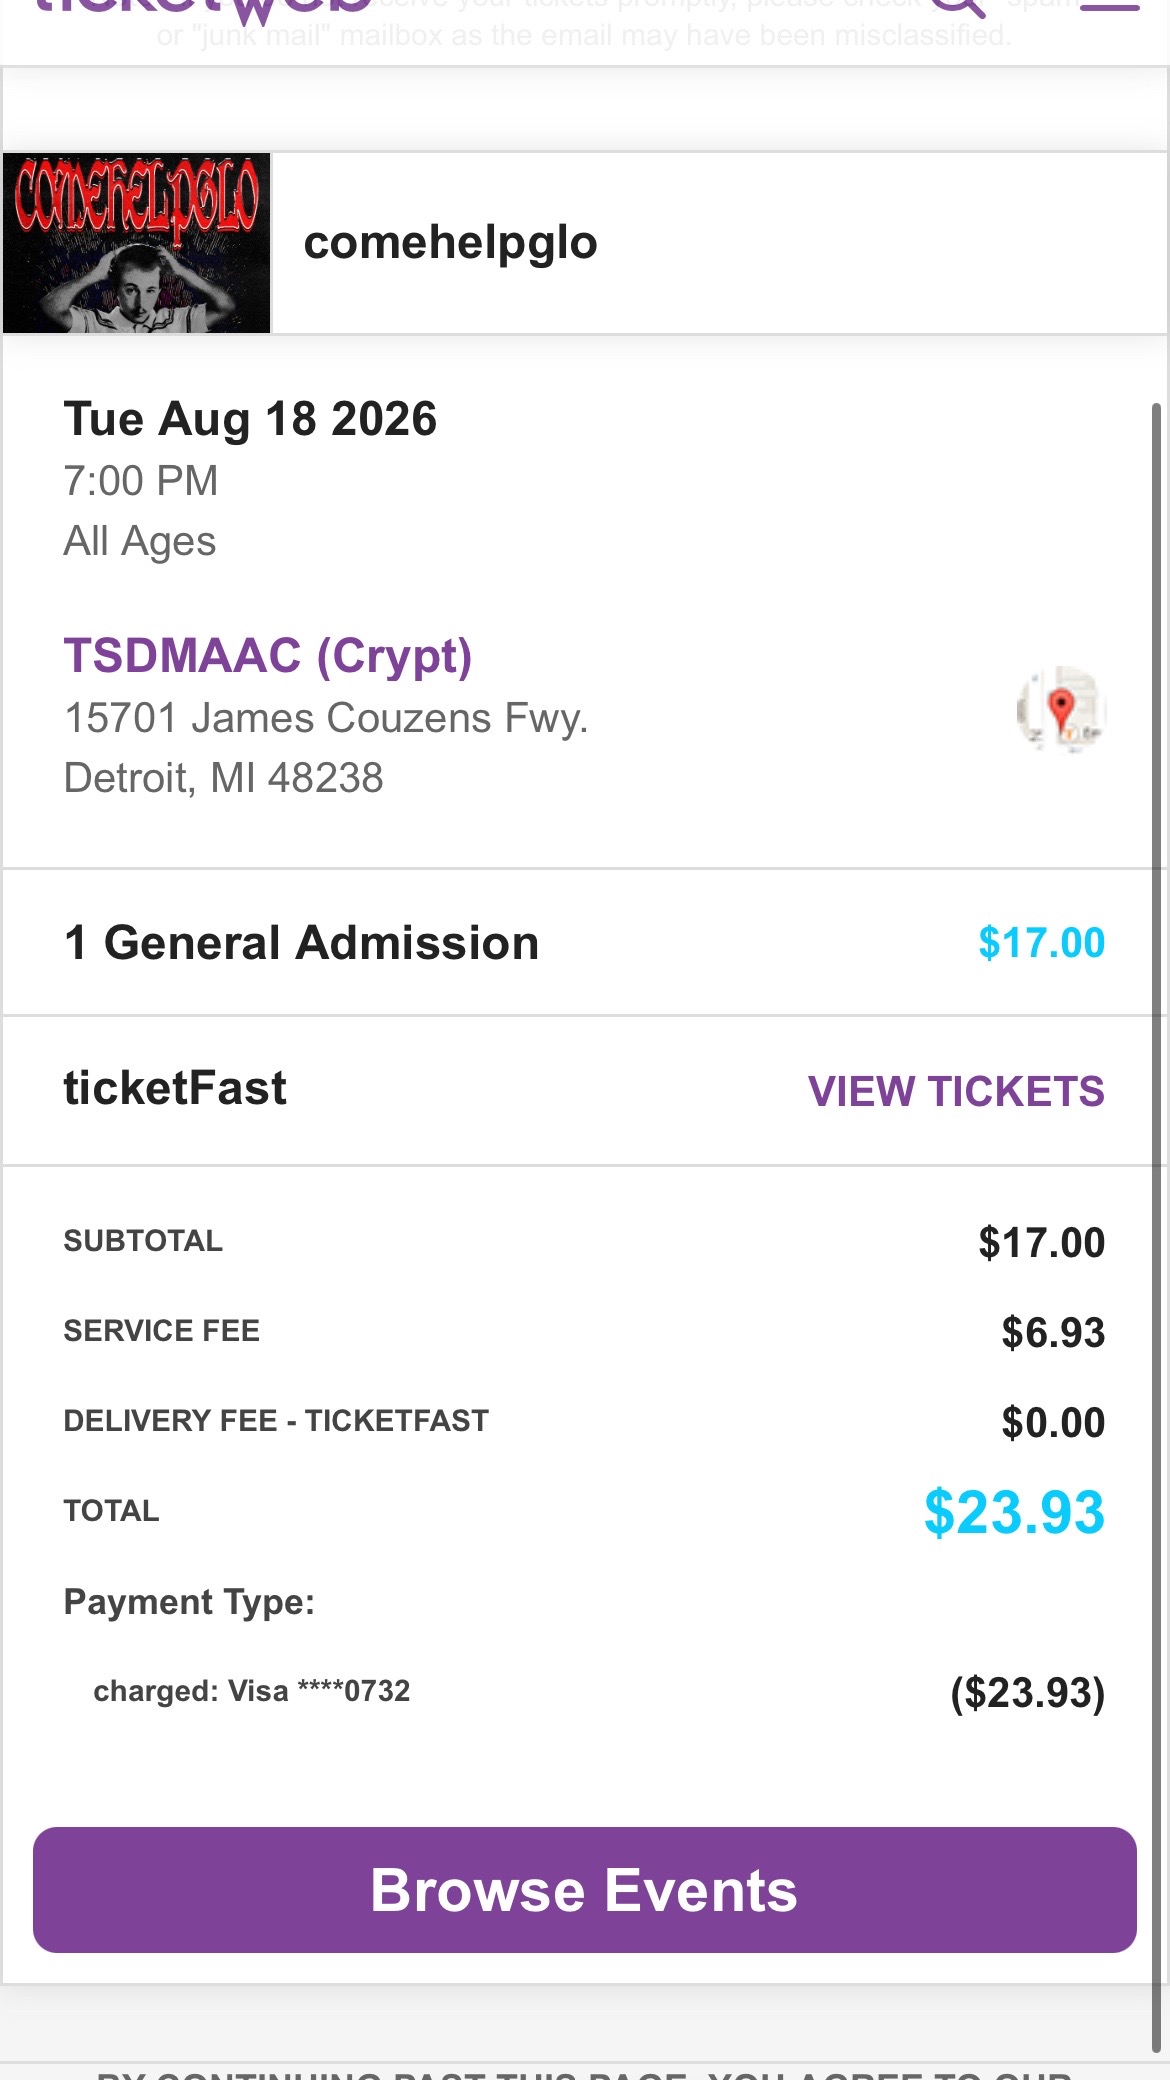Open the comehelpglo event thumbnail
Image resolution: width=1170 pixels, height=2080 pixels.
coord(137,243)
